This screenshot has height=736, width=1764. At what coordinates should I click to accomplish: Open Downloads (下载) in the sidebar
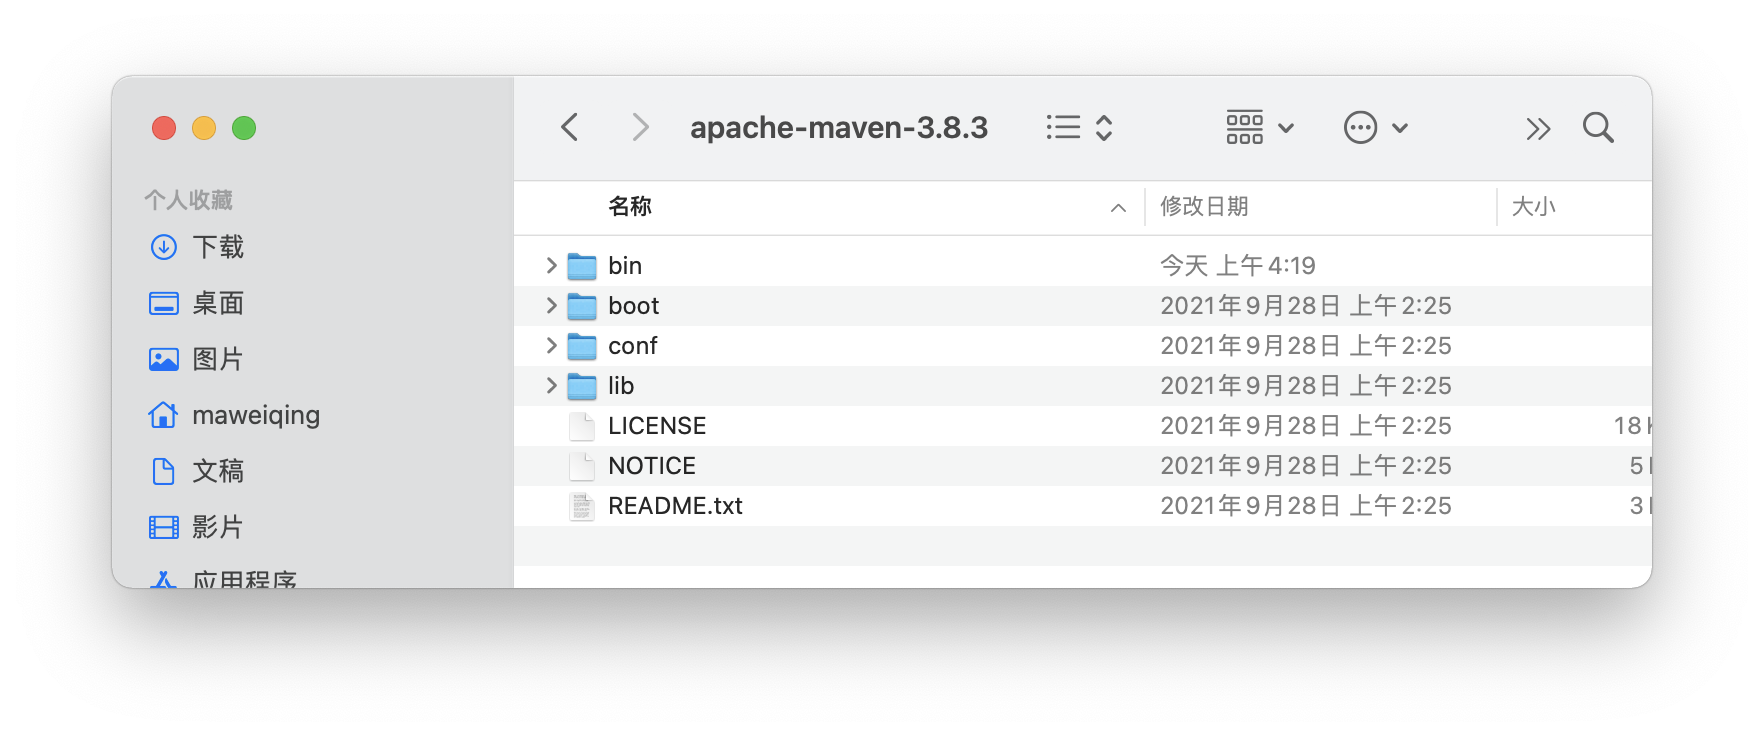coord(217,247)
